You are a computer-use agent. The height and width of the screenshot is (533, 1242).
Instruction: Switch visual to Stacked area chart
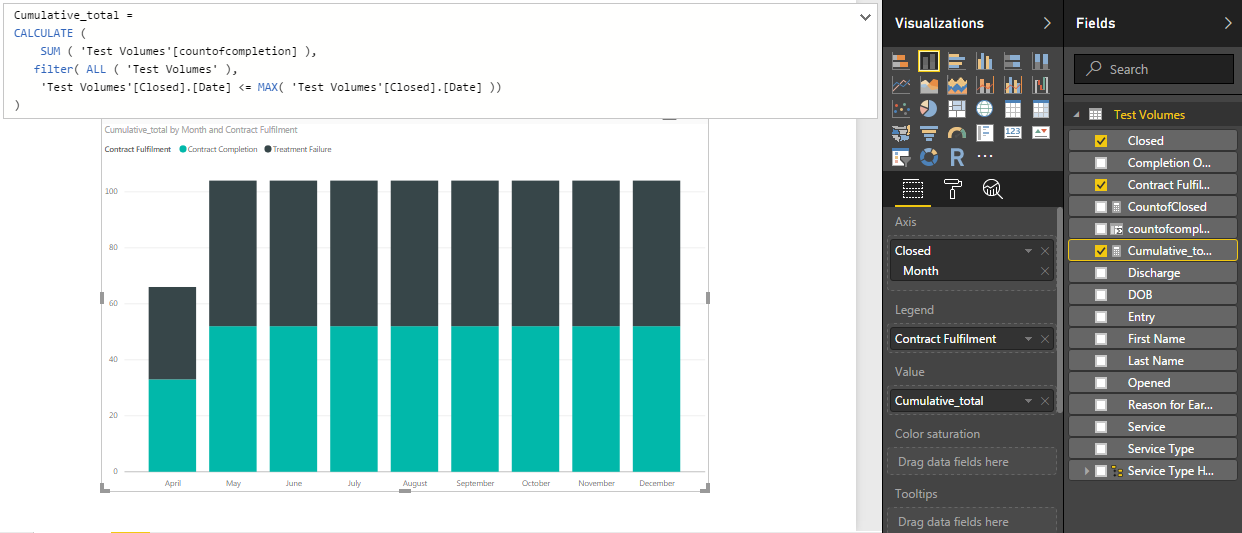[957, 85]
